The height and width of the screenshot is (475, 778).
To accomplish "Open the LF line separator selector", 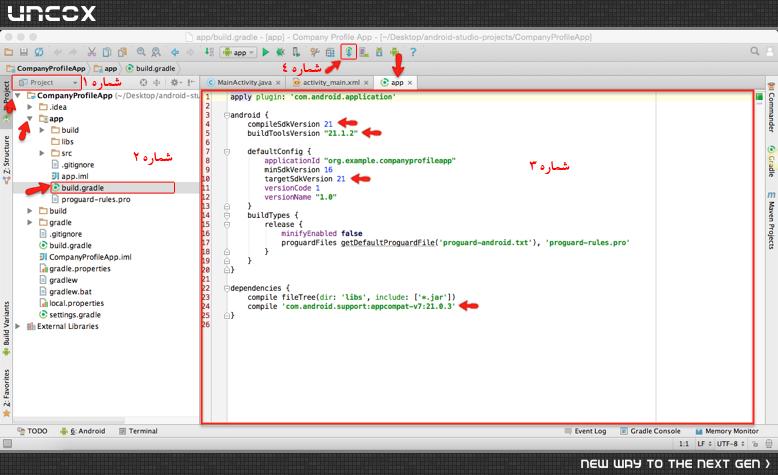I will click(704, 444).
